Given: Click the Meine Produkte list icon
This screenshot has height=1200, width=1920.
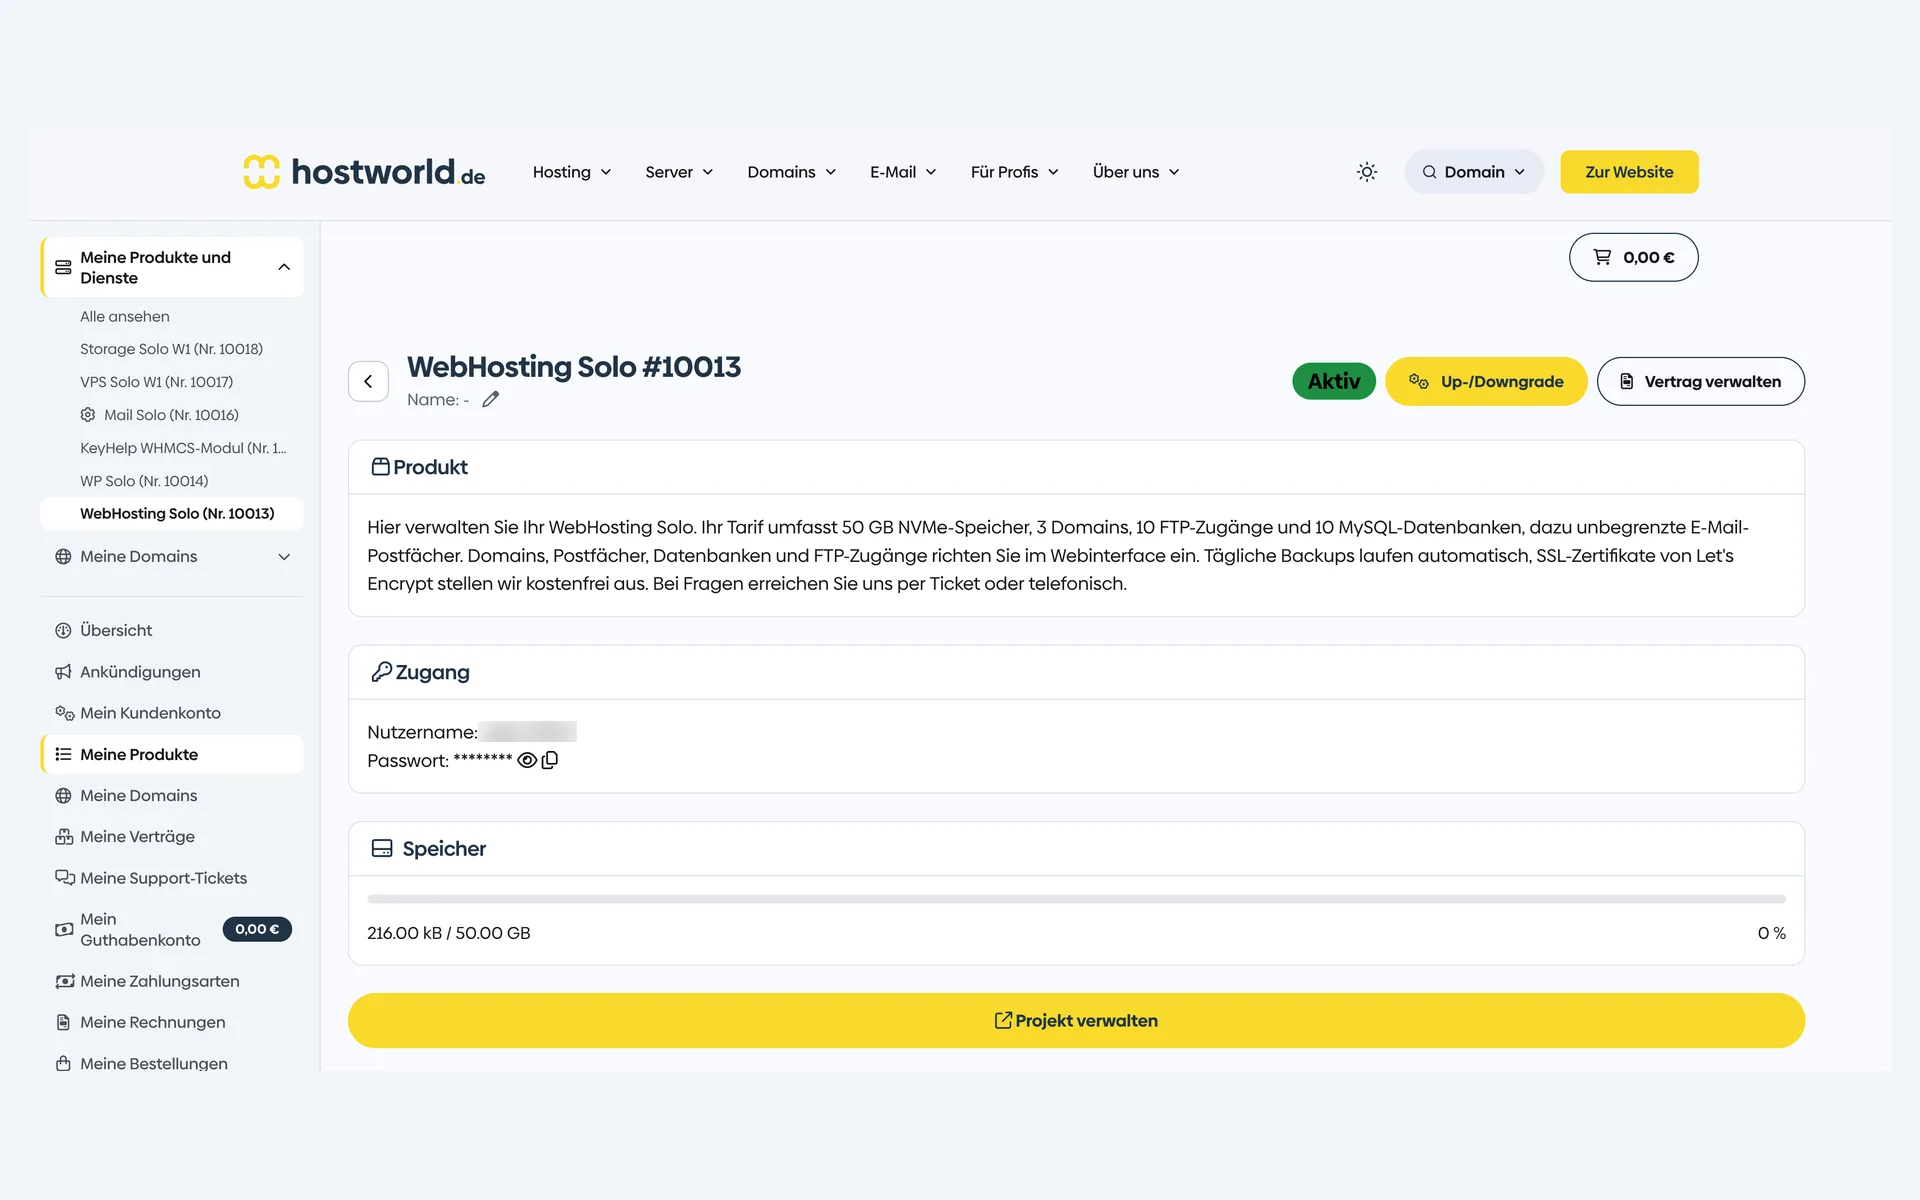Looking at the screenshot, I should [63, 754].
